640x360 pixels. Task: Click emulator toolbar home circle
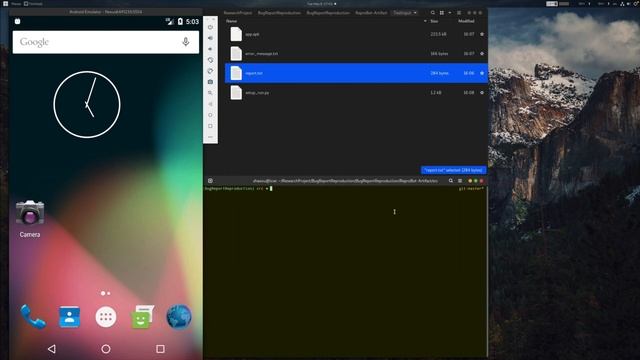click(x=210, y=115)
